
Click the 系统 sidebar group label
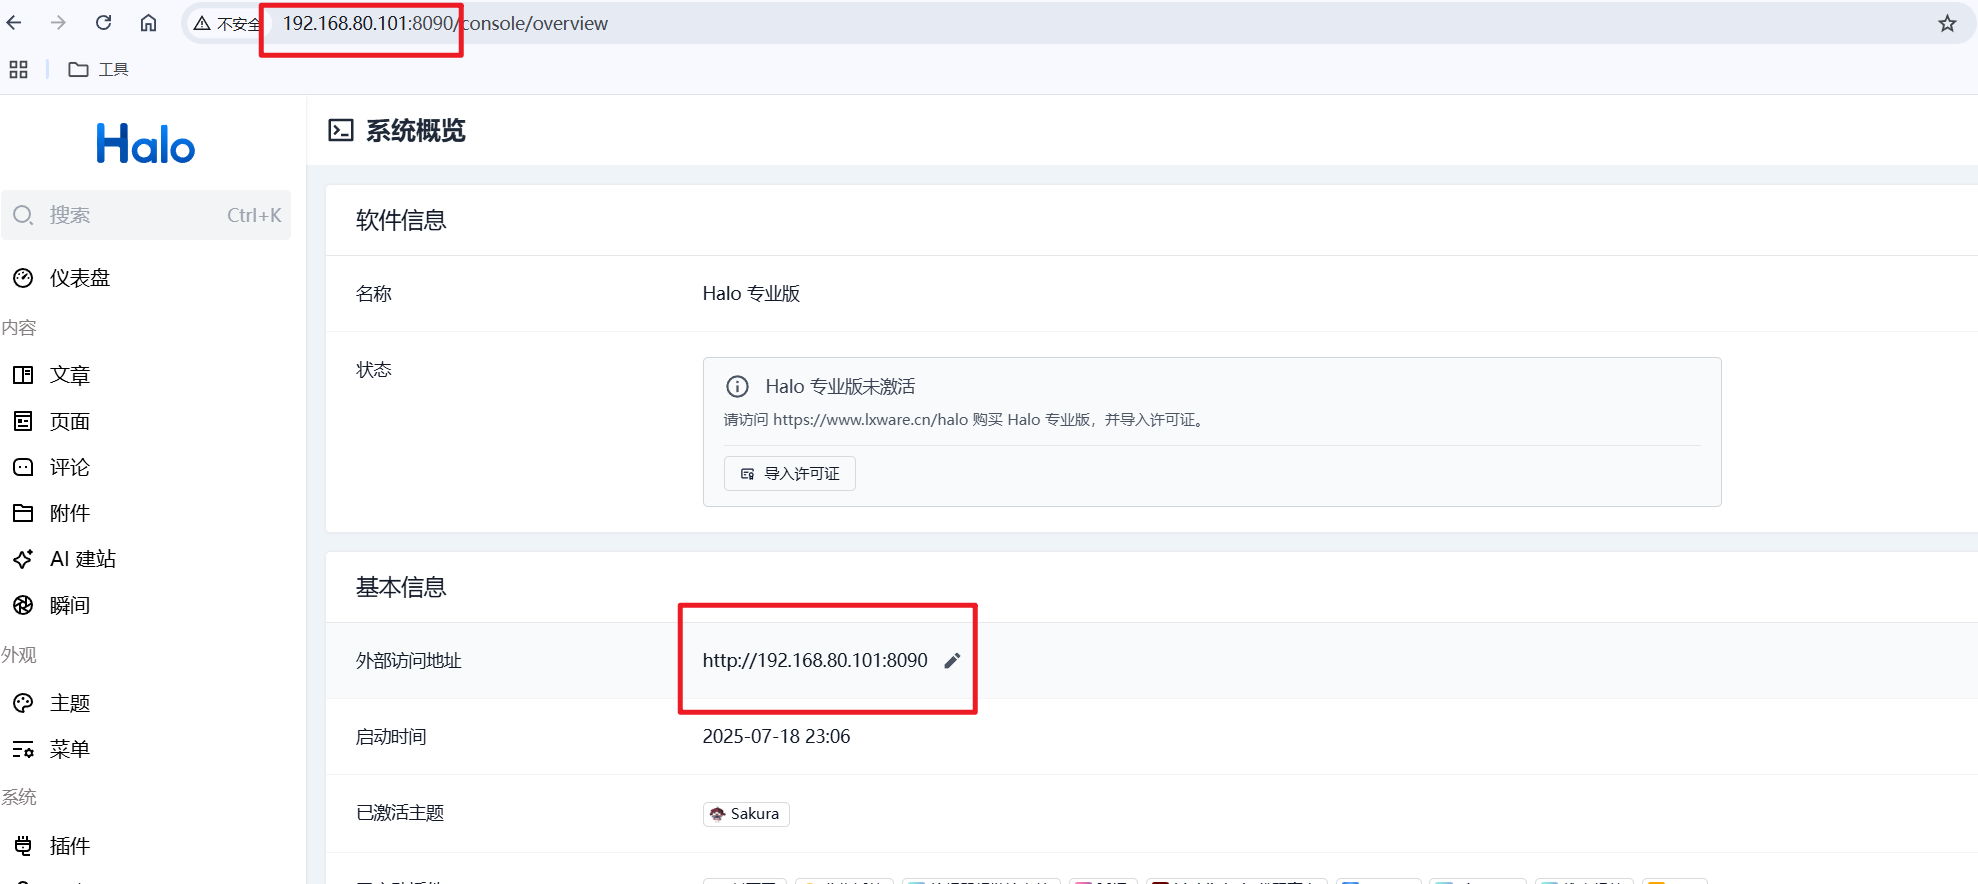[x=19, y=796]
